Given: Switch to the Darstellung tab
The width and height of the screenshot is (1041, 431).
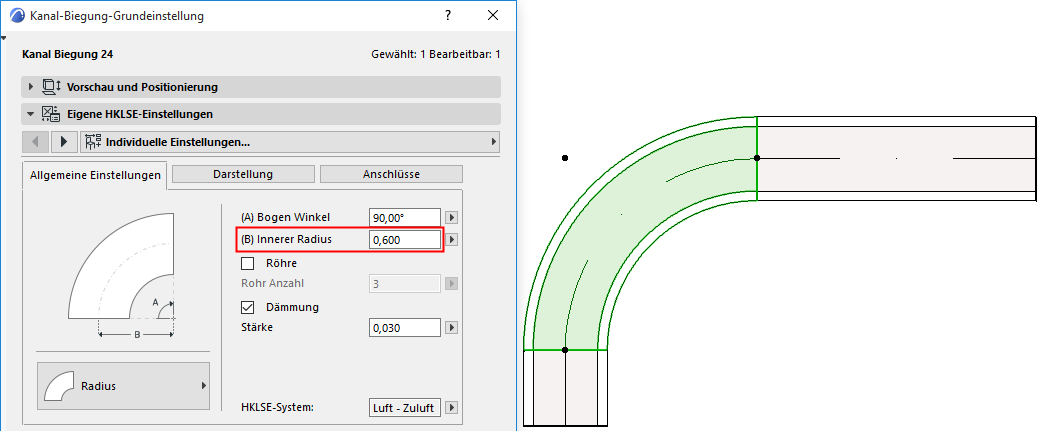Looking at the screenshot, I should pyautogui.click(x=243, y=174).
